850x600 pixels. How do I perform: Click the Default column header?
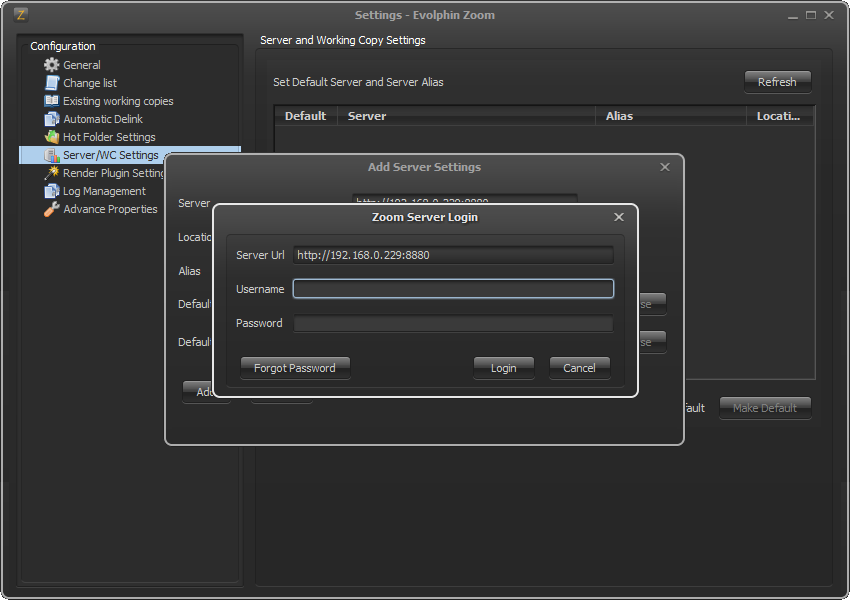coord(306,116)
